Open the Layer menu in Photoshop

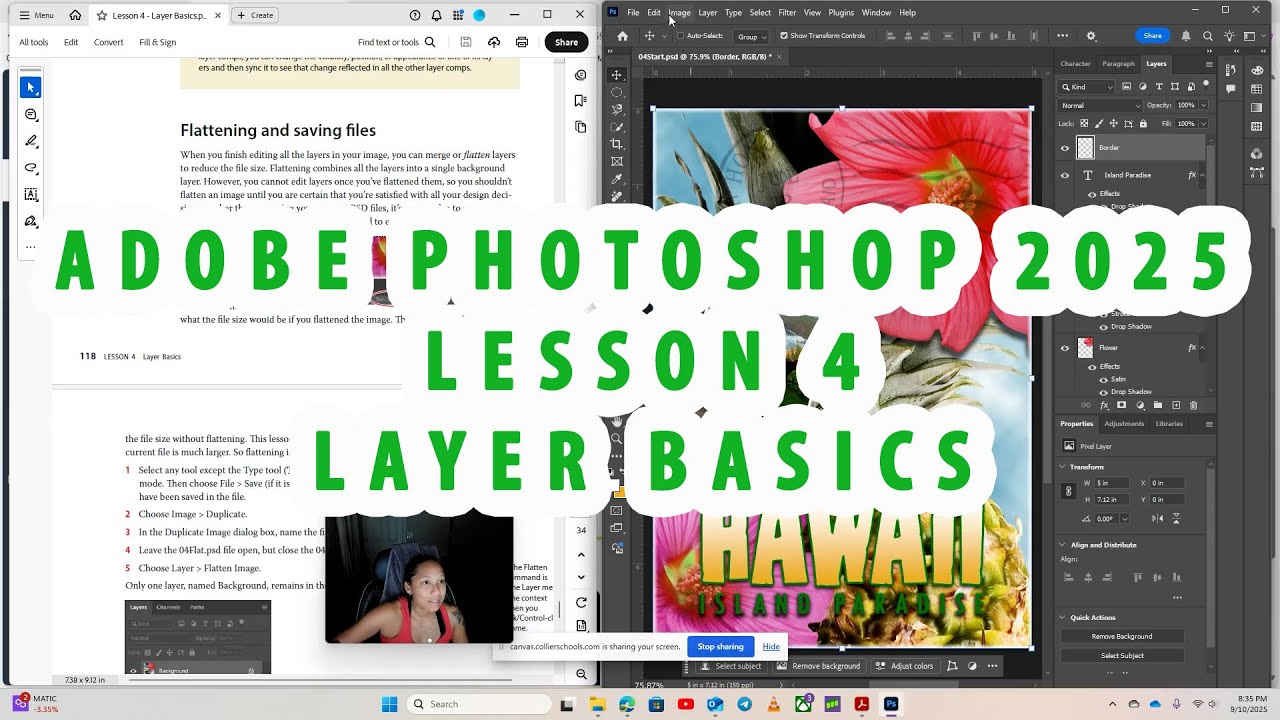click(x=707, y=12)
